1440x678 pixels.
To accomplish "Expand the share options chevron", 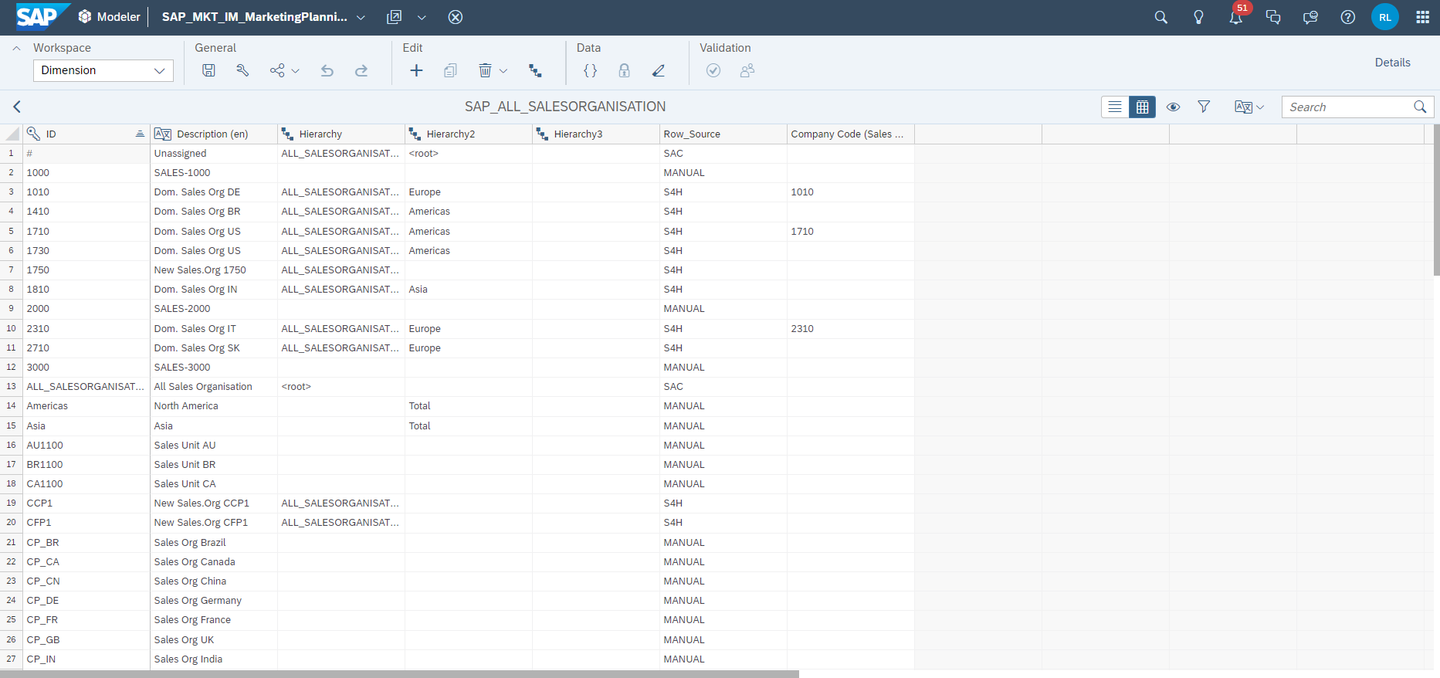I will coord(296,71).
